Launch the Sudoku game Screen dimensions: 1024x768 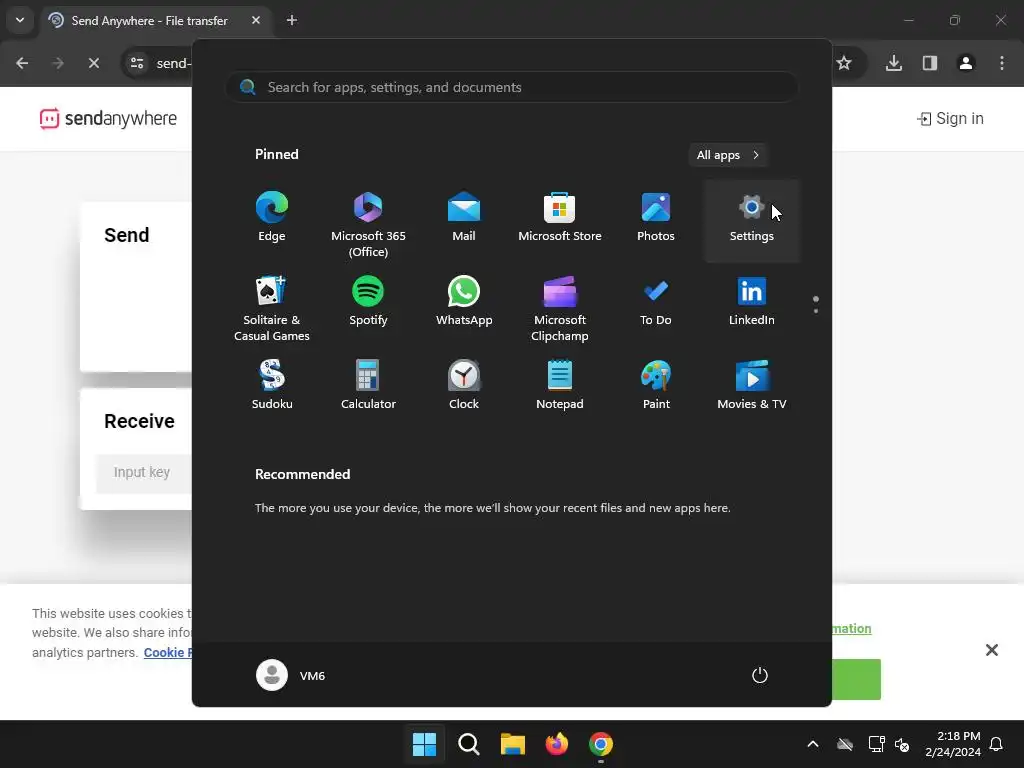point(272,385)
